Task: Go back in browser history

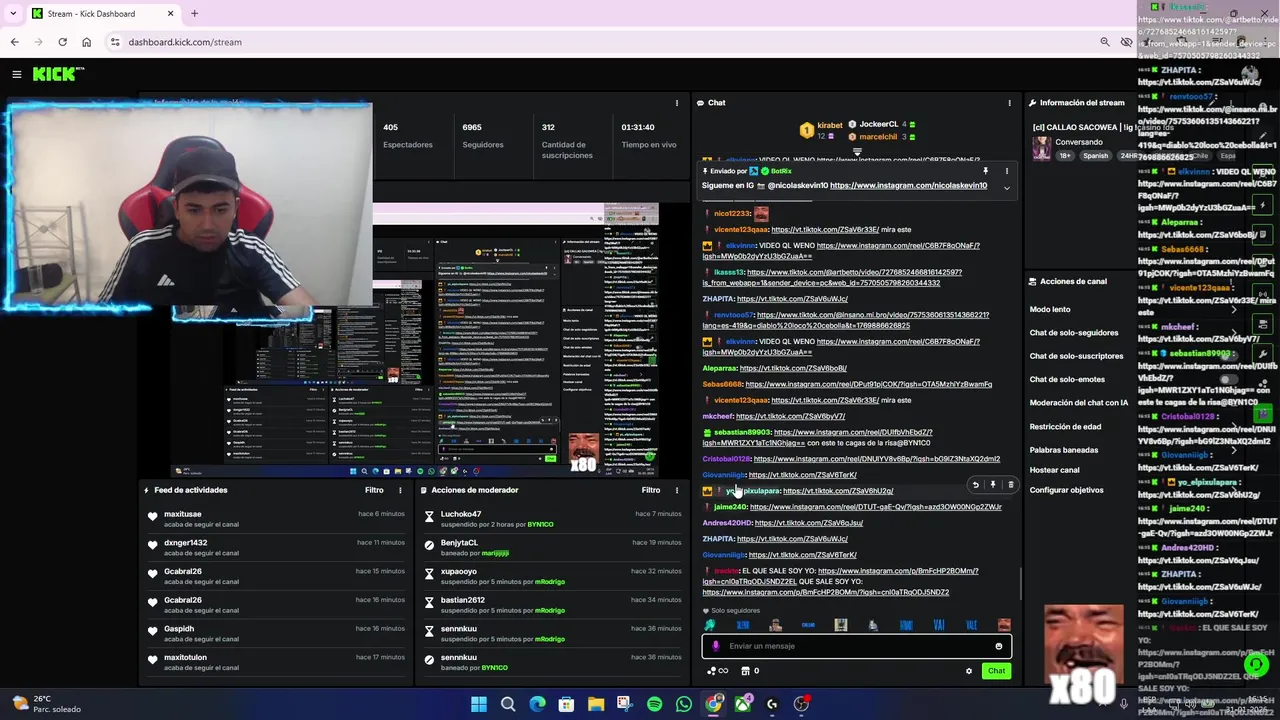Action: (14, 42)
